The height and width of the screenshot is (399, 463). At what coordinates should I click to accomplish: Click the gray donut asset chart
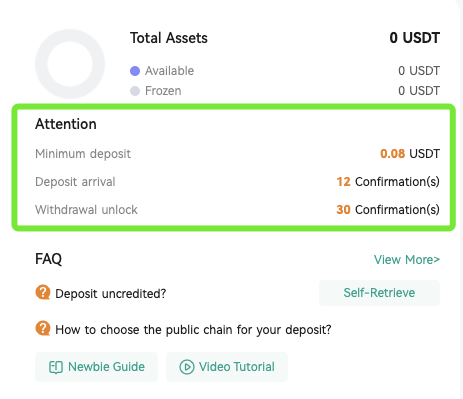pos(70,64)
